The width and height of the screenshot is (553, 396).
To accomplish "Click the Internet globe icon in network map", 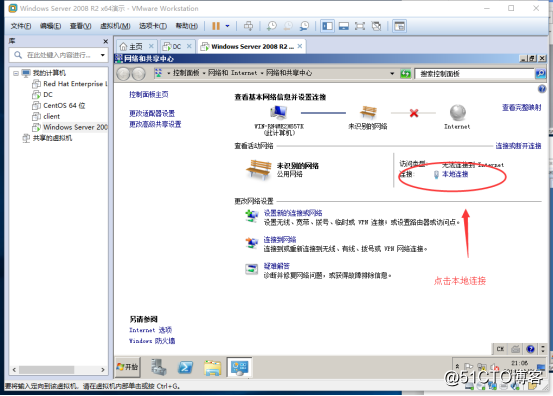I will [x=457, y=112].
